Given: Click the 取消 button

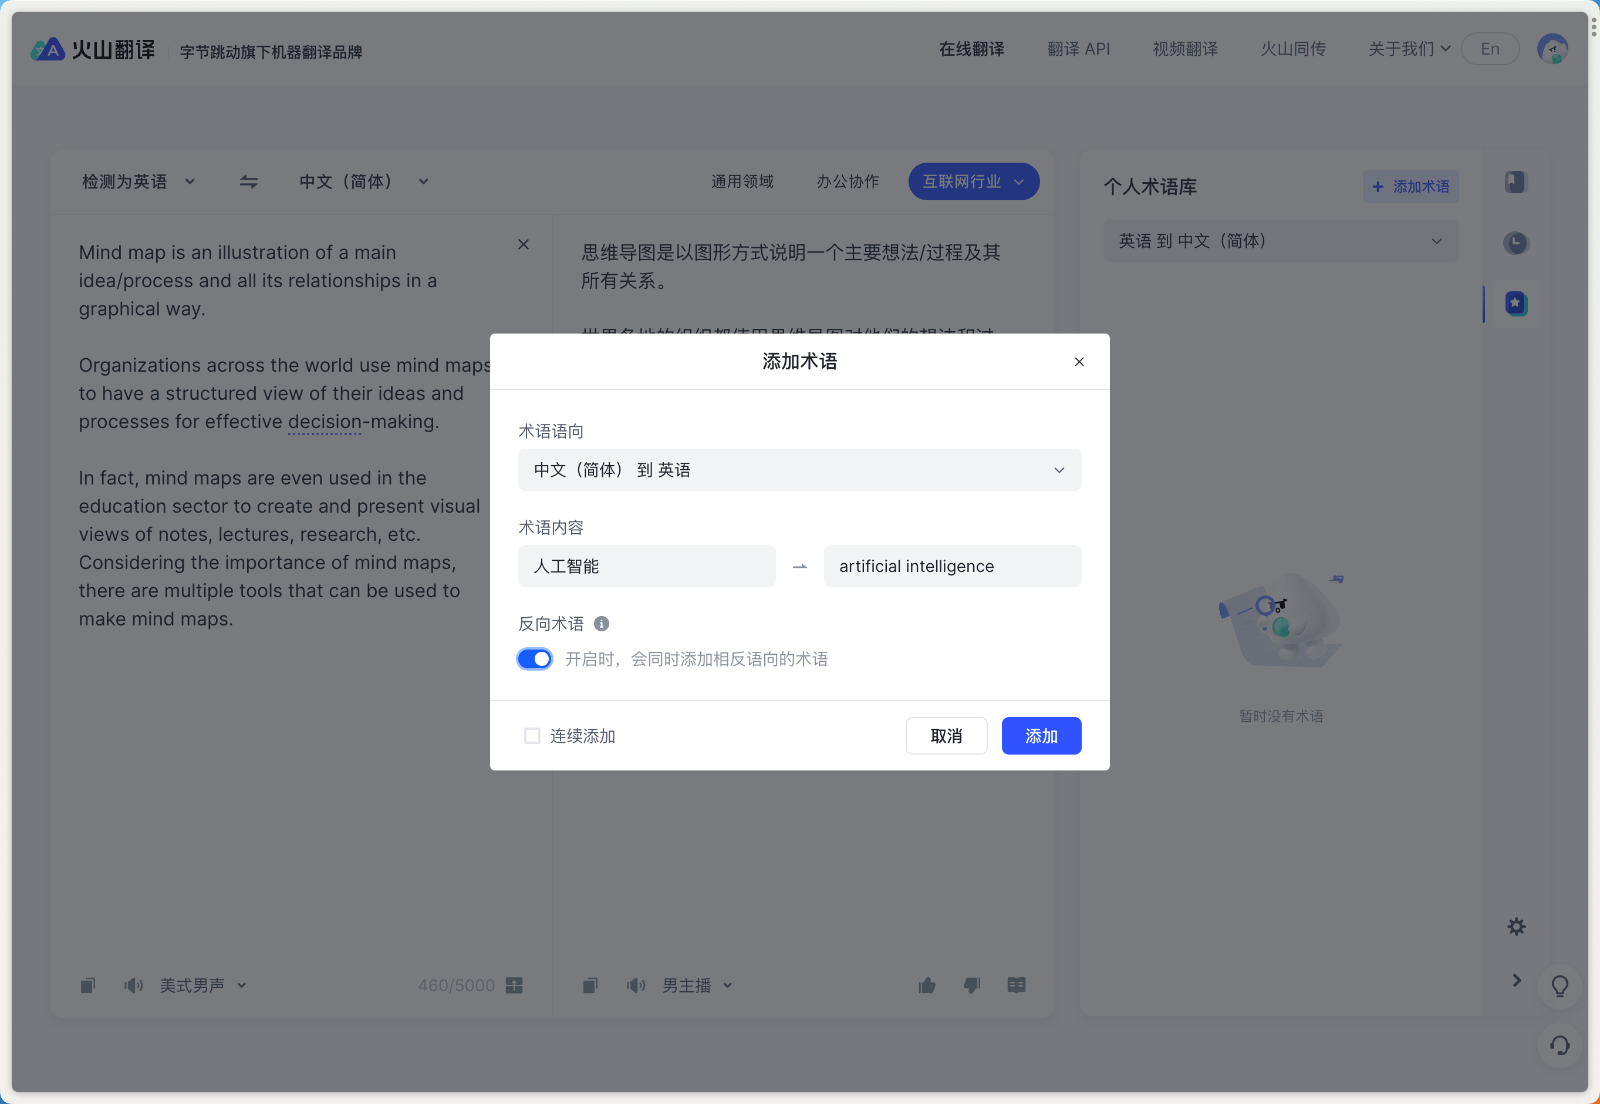Looking at the screenshot, I should pyautogui.click(x=947, y=736).
